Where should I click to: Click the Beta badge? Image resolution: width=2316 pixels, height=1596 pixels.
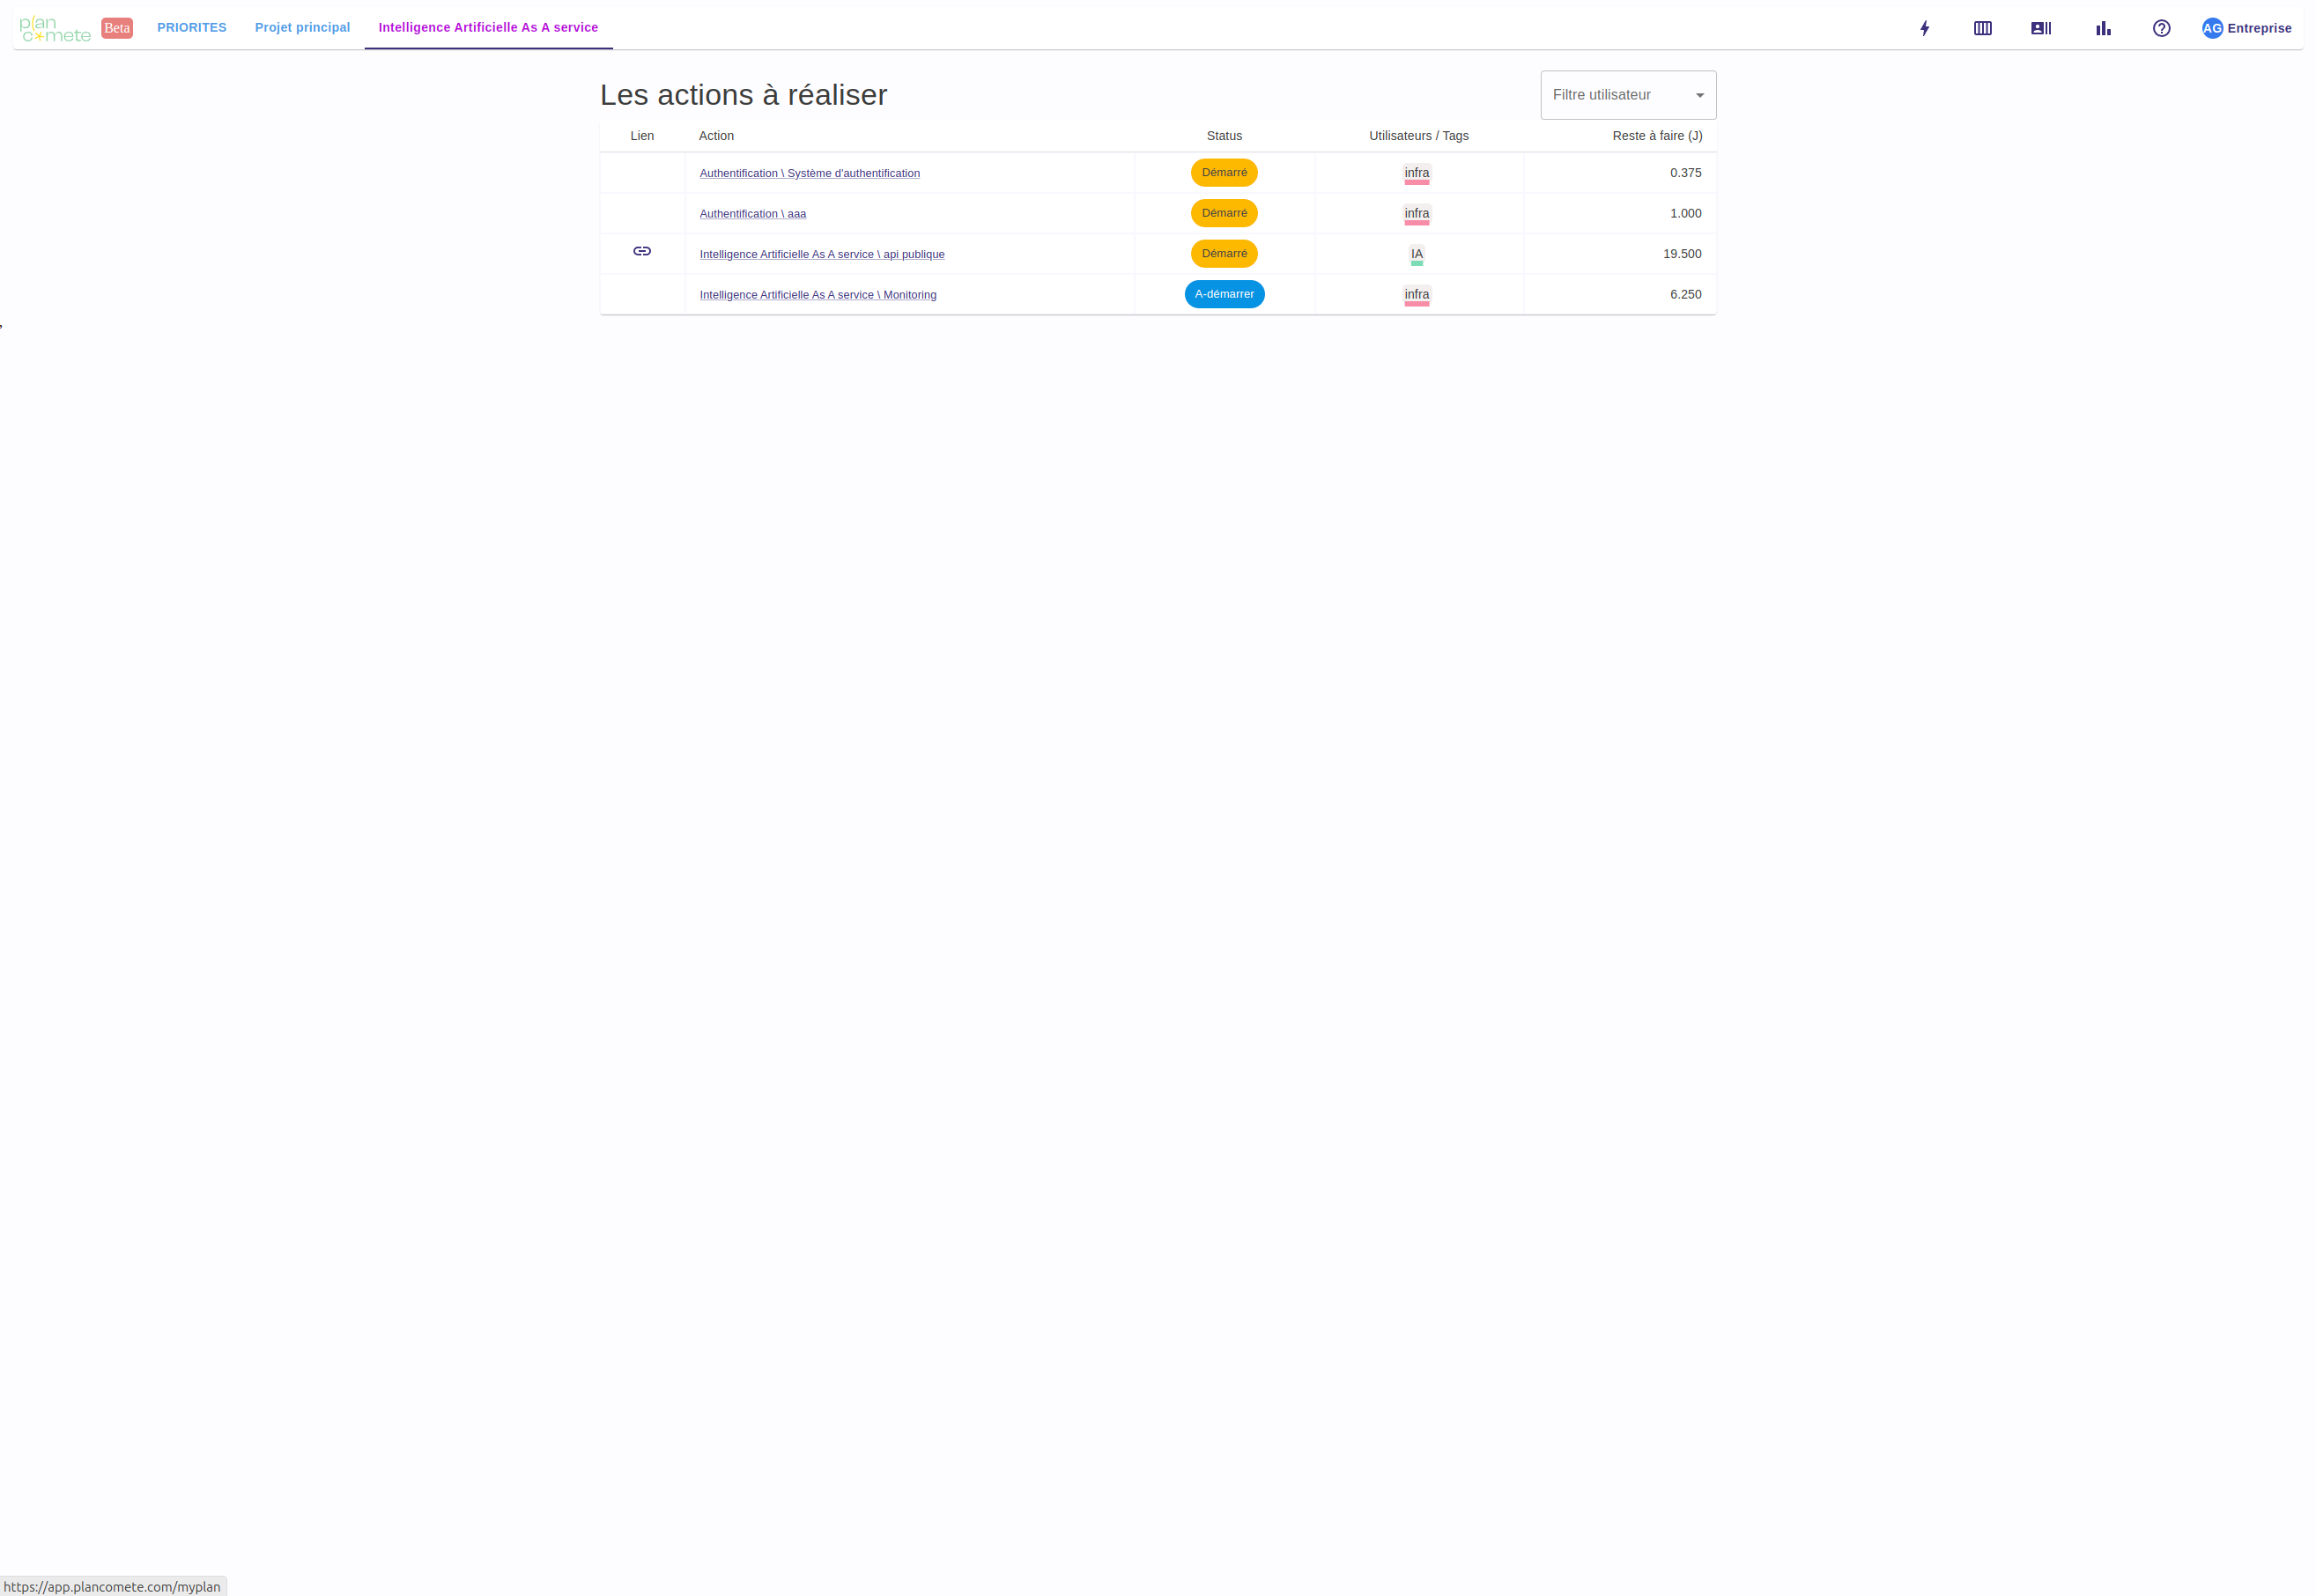click(x=117, y=28)
